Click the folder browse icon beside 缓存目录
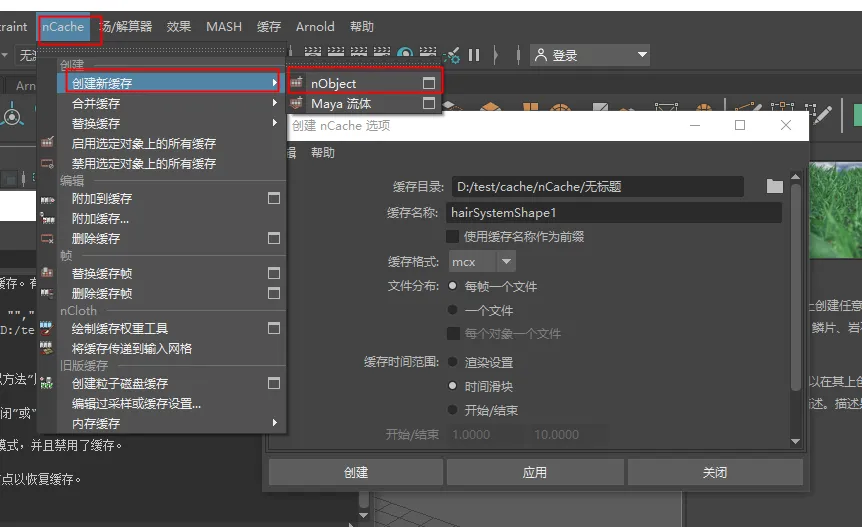This screenshot has height=527, width=862. 774,186
